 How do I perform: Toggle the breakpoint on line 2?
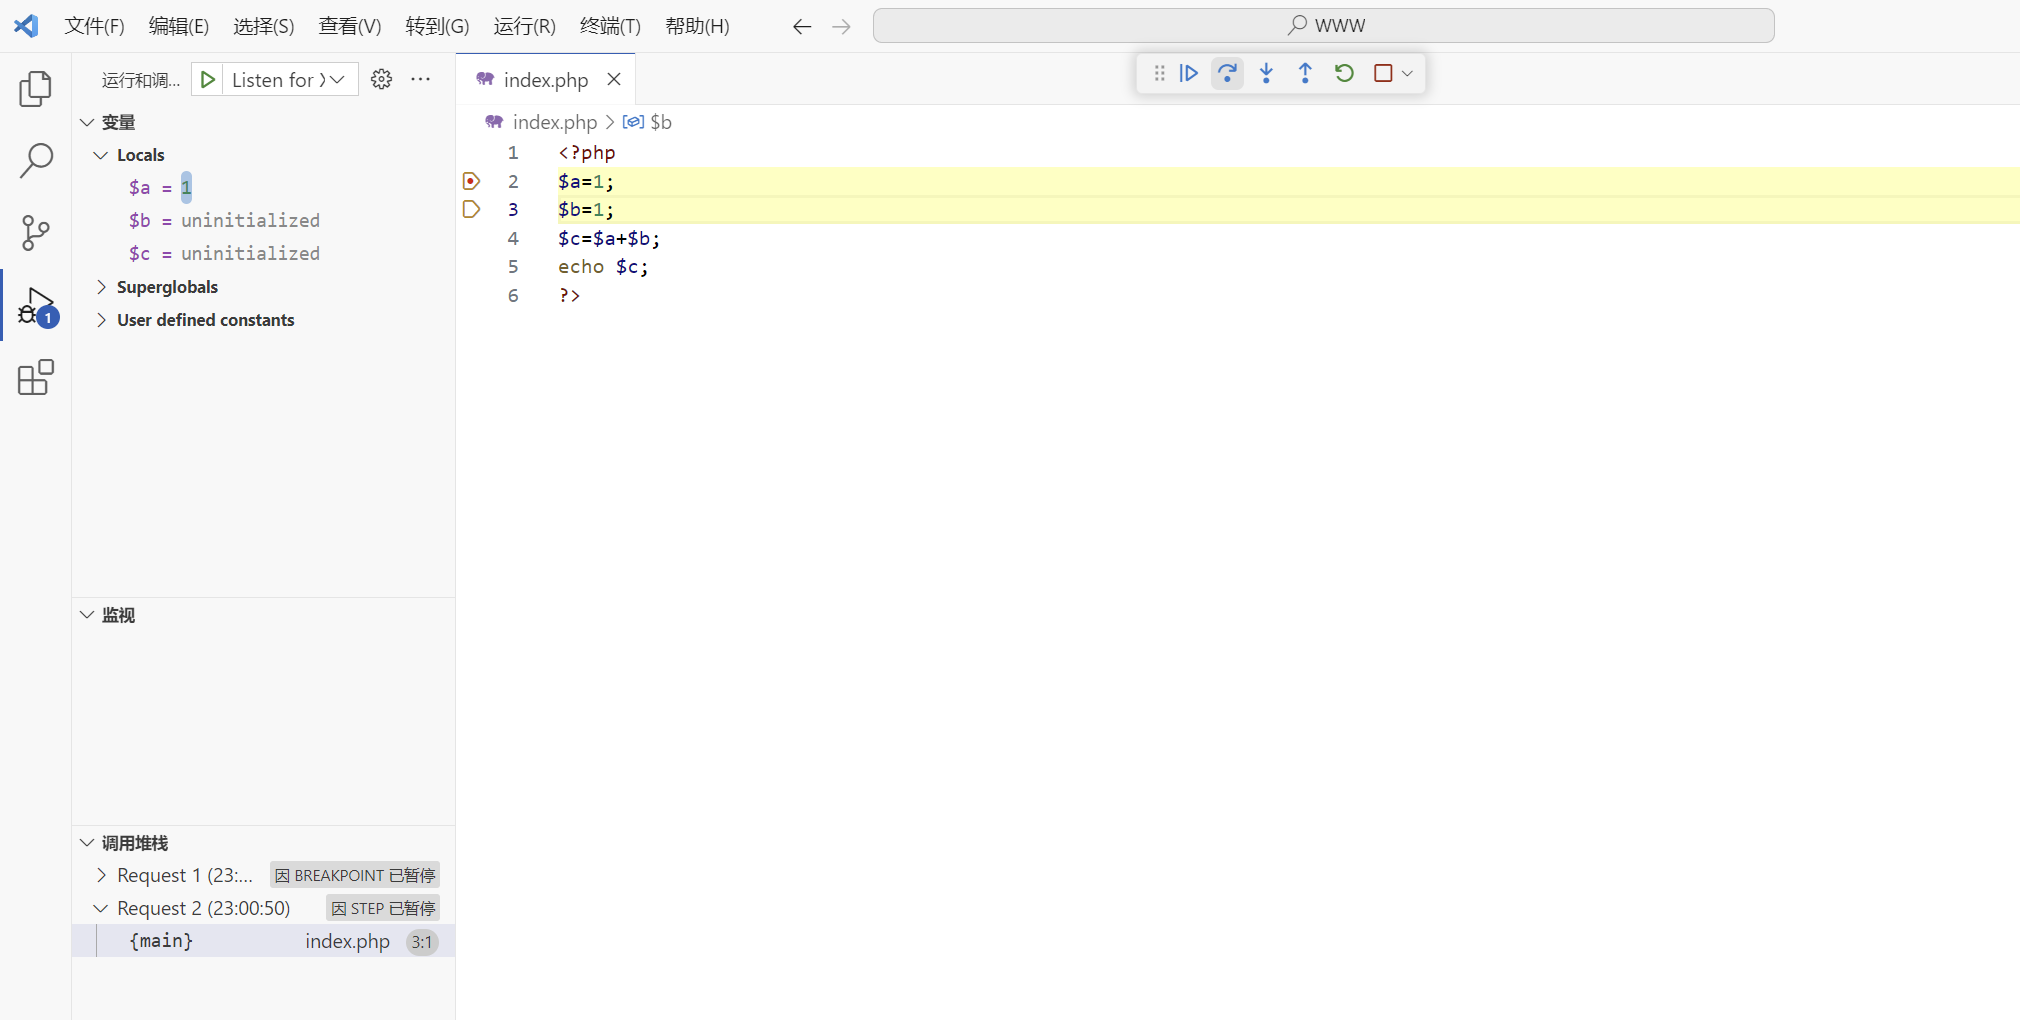tap(472, 181)
